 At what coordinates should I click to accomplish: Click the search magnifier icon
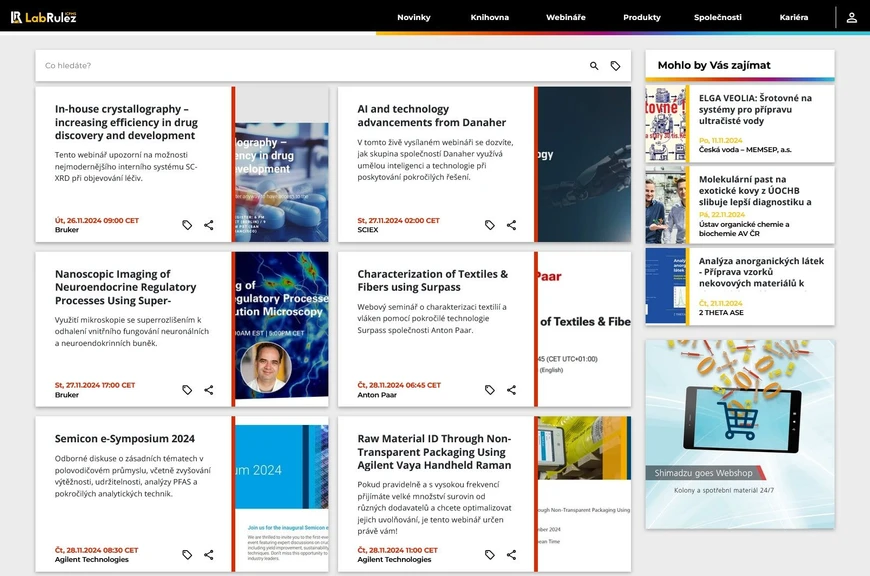click(x=594, y=65)
